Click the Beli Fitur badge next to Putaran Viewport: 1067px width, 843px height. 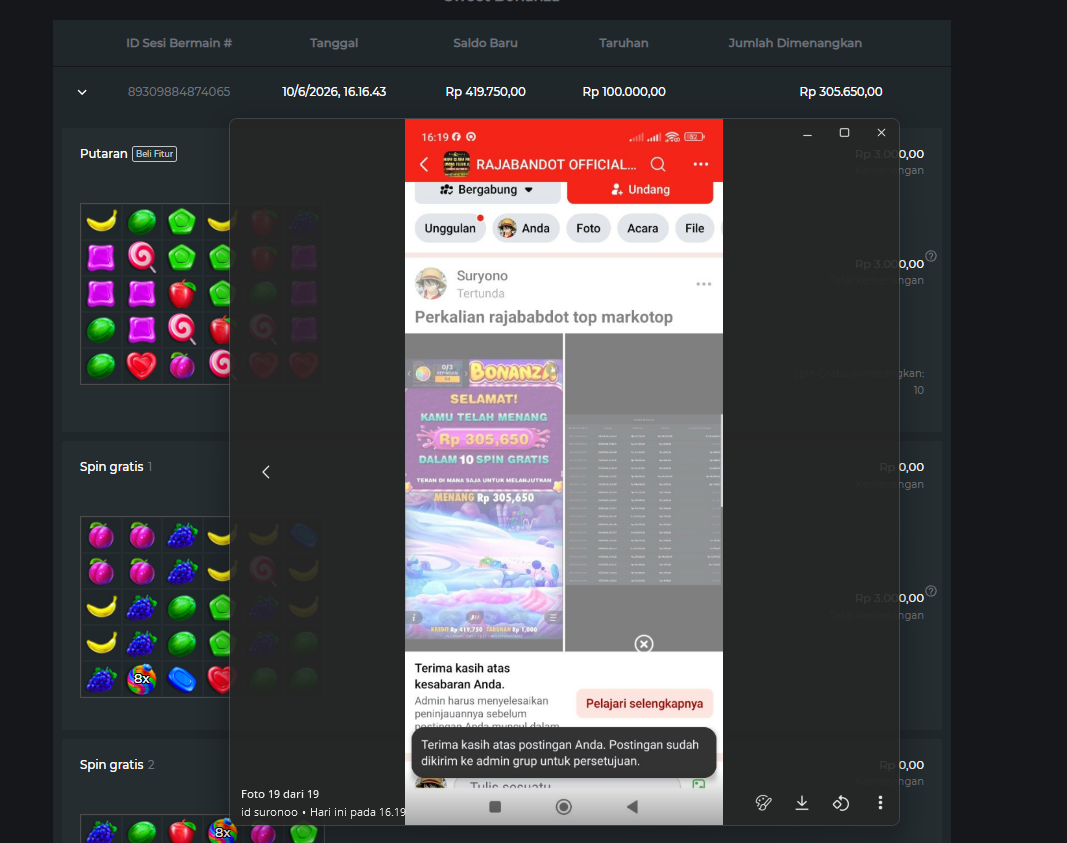[154, 154]
